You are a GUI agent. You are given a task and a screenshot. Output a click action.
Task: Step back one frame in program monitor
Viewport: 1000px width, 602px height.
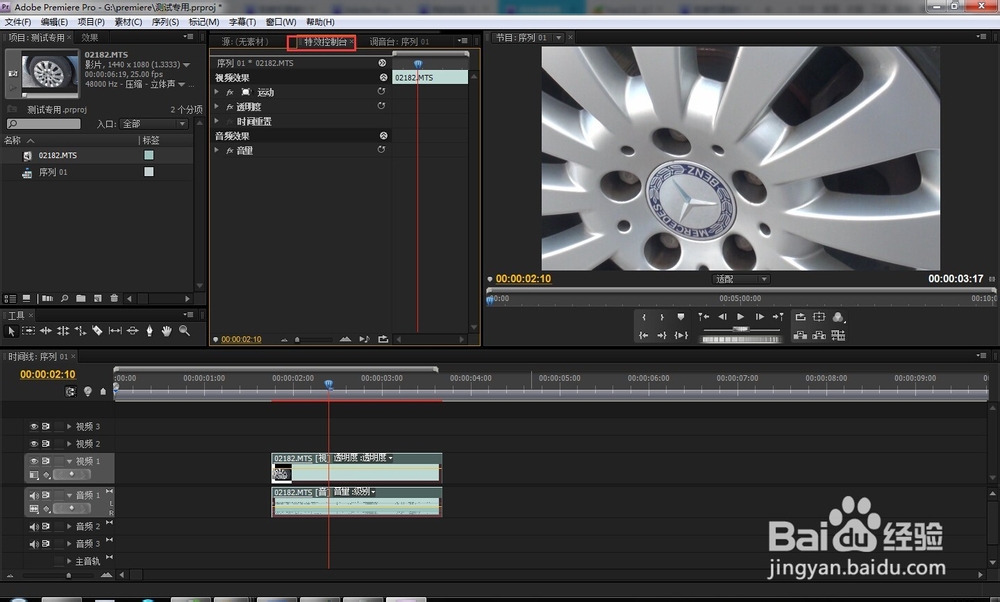tap(723, 317)
